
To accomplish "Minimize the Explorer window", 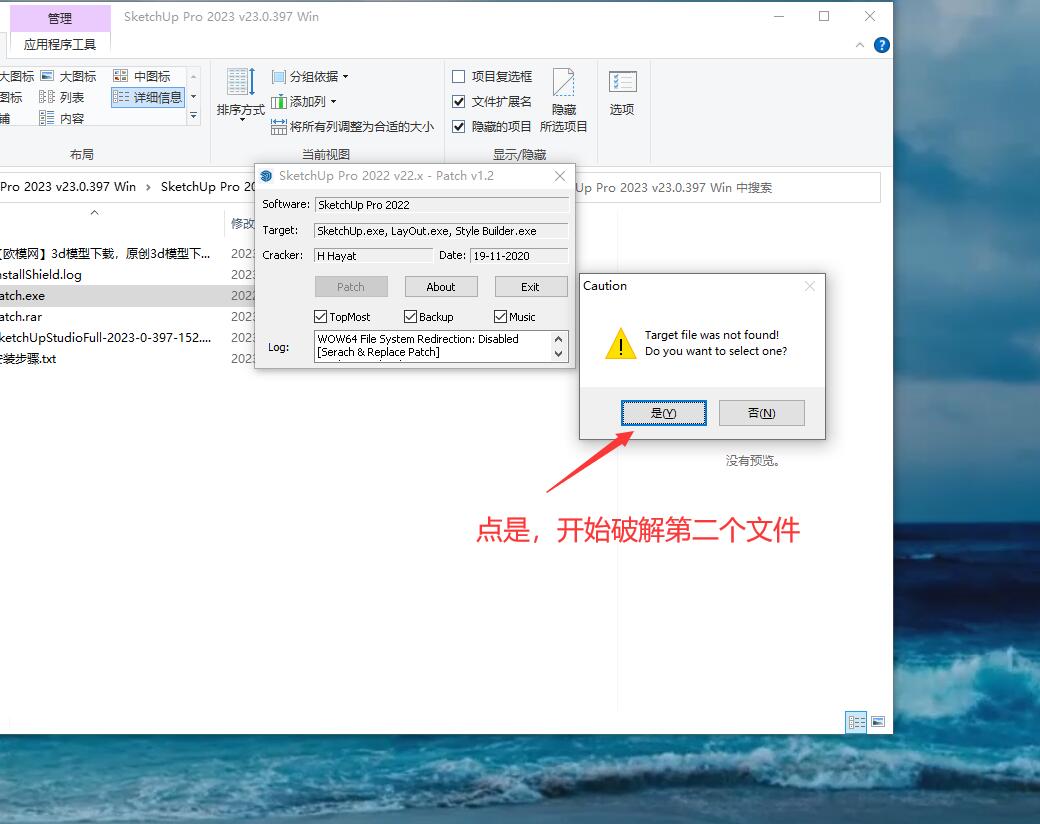I will click(779, 17).
